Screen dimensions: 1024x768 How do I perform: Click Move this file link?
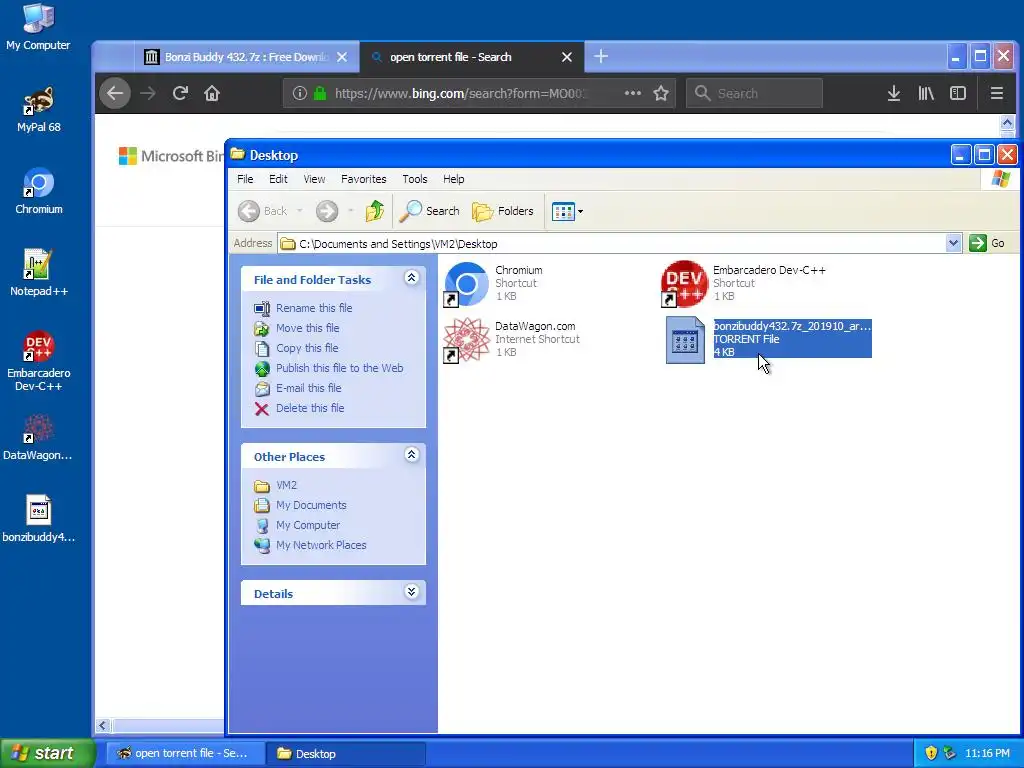click(x=308, y=328)
